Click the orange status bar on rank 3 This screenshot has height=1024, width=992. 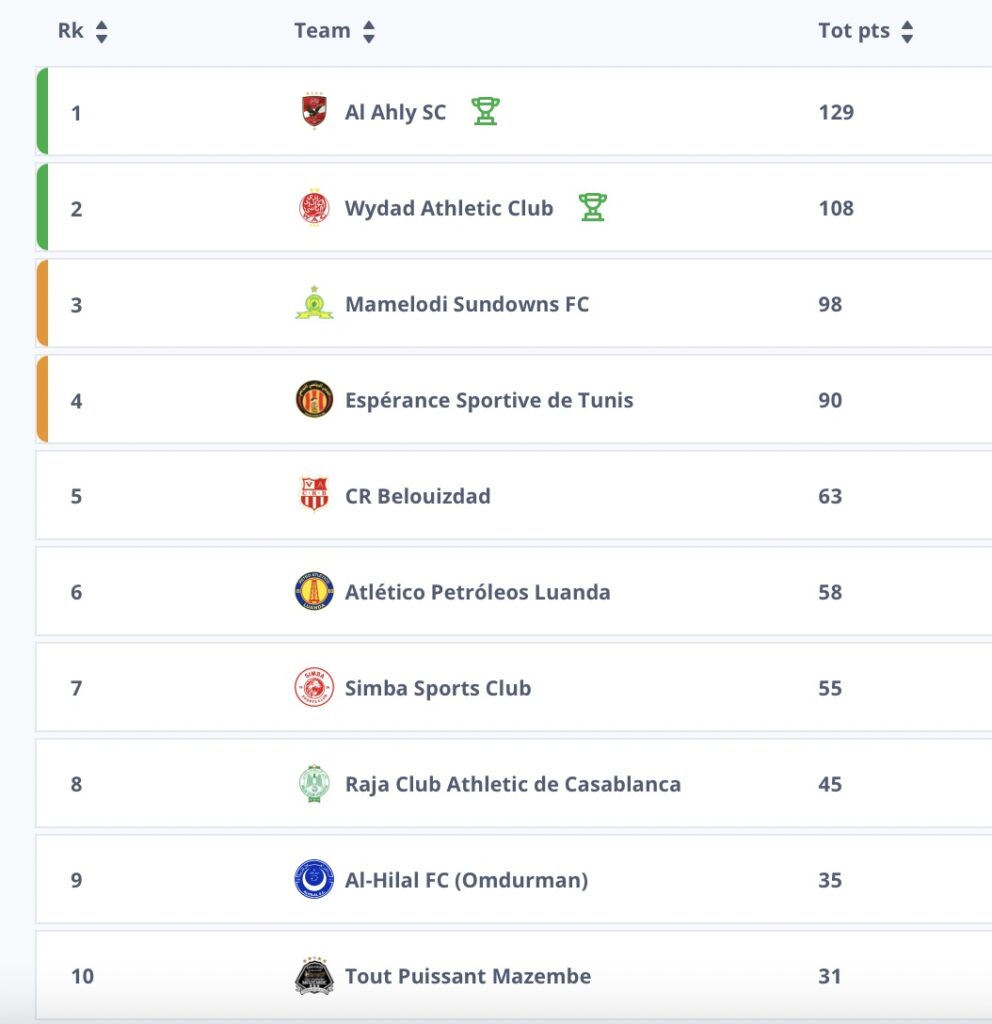42,304
